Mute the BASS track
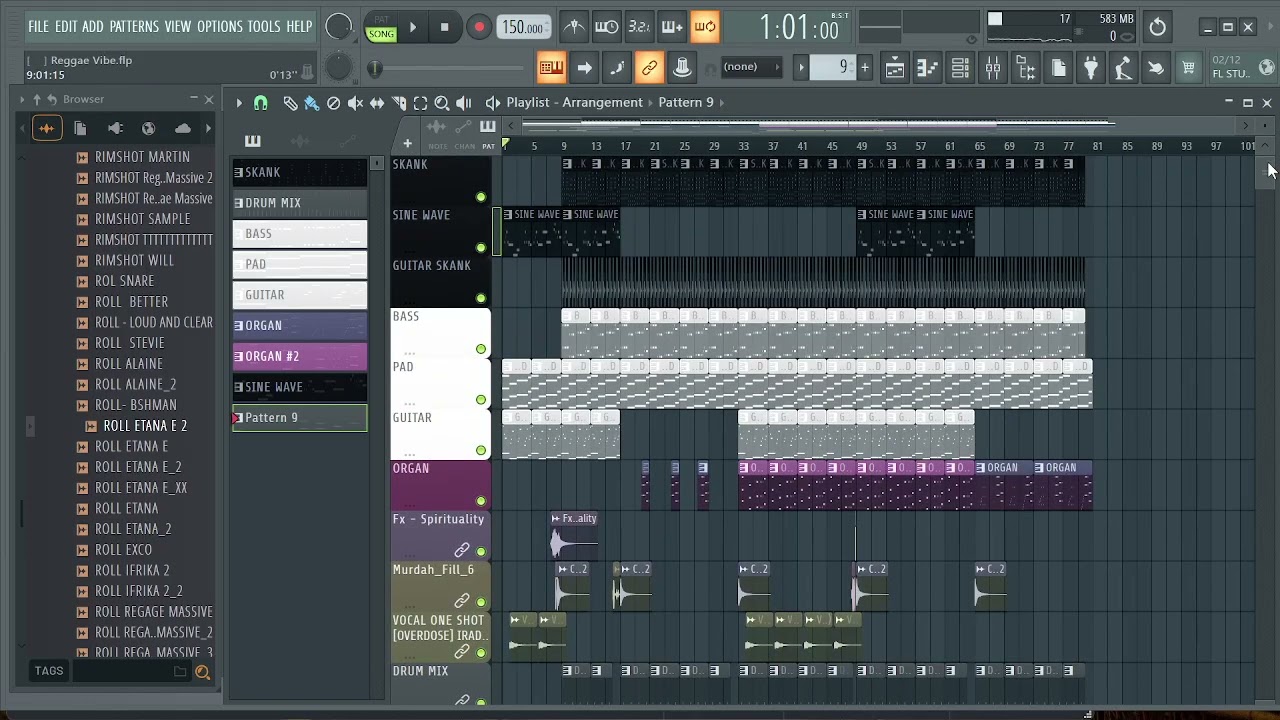Image resolution: width=1280 pixels, height=720 pixels. (481, 349)
